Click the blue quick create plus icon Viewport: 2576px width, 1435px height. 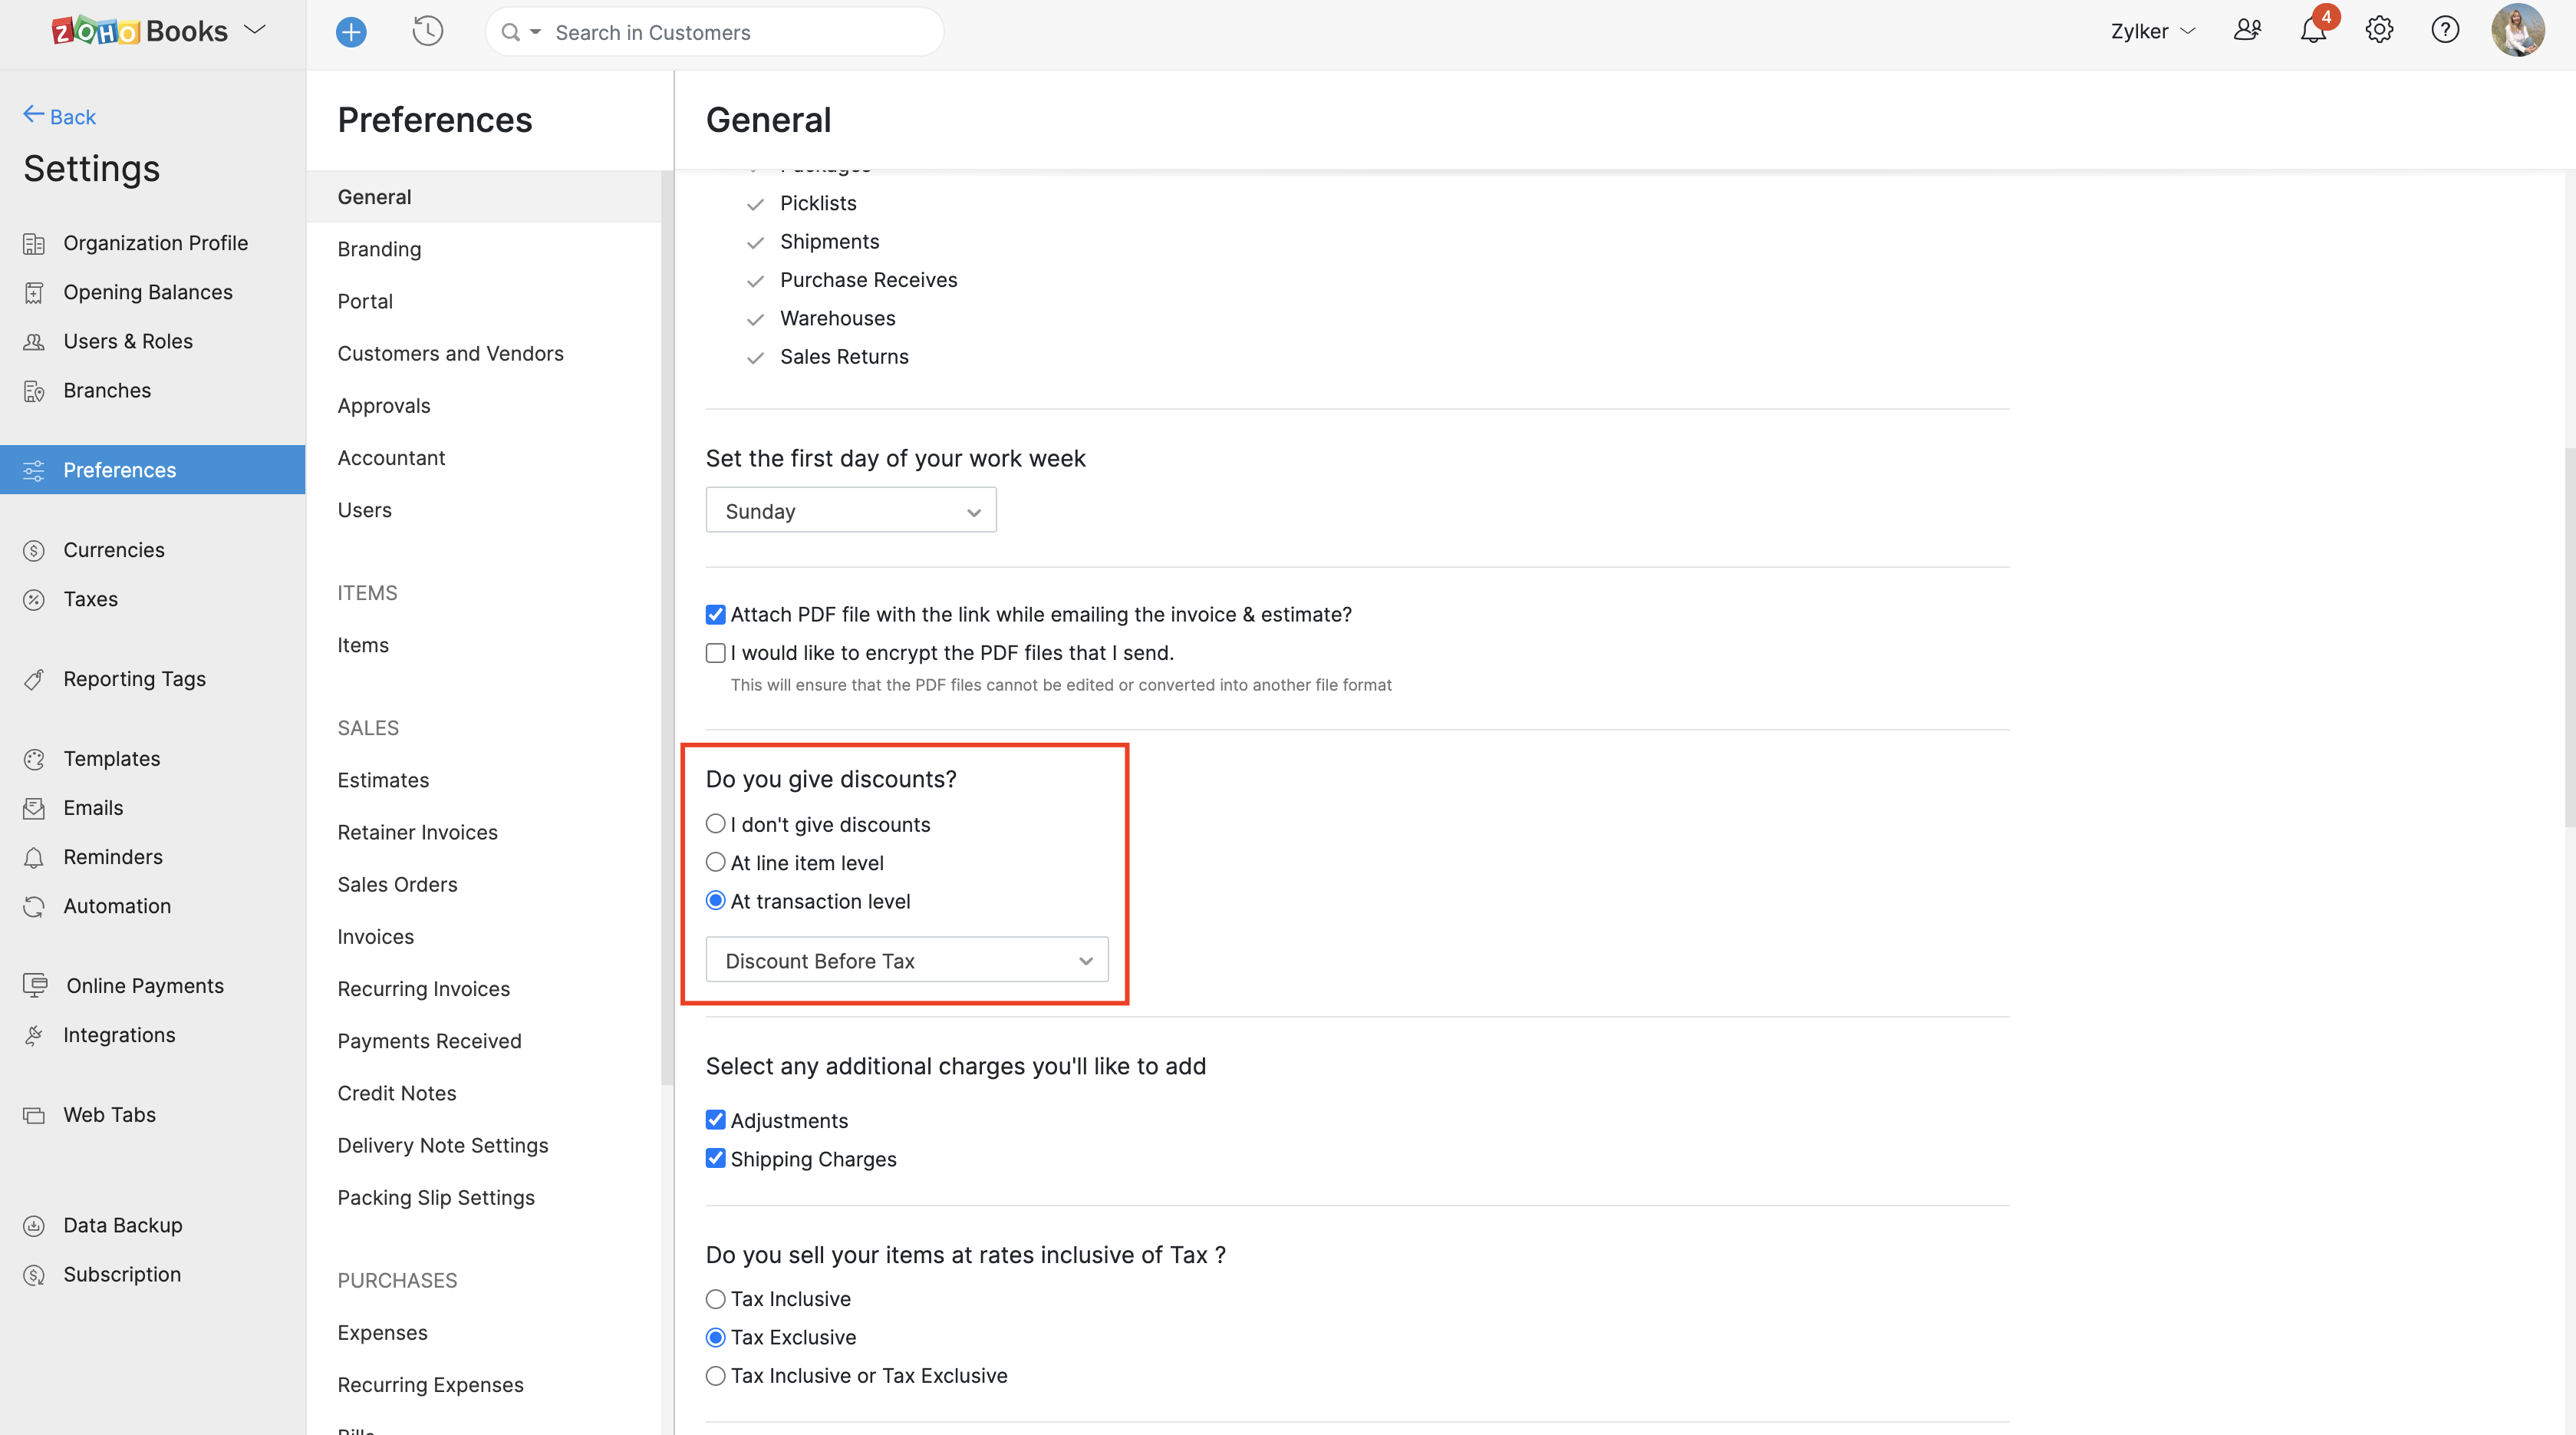pyautogui.click(x=351, y=32)
